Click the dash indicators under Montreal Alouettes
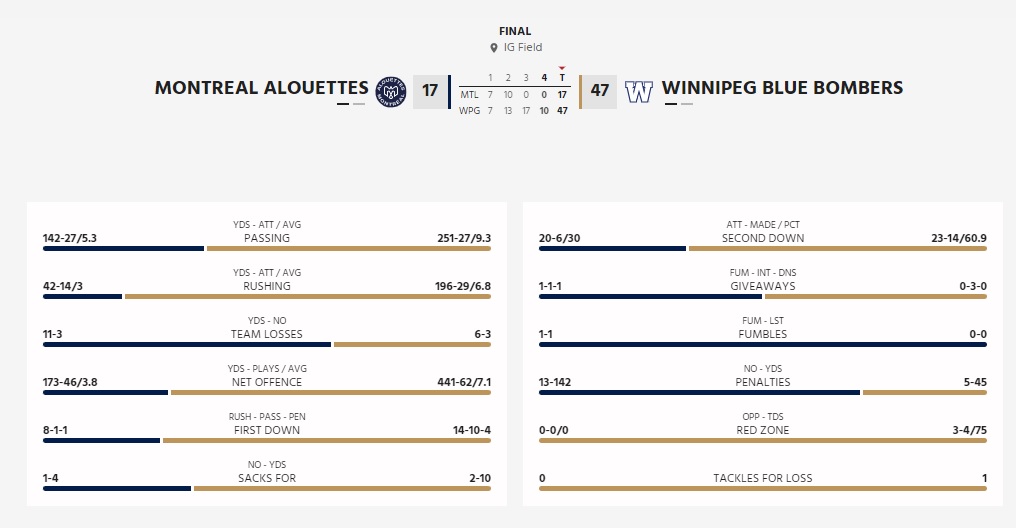Screen dimensions: 1016x528 click(x=351, y=104)
